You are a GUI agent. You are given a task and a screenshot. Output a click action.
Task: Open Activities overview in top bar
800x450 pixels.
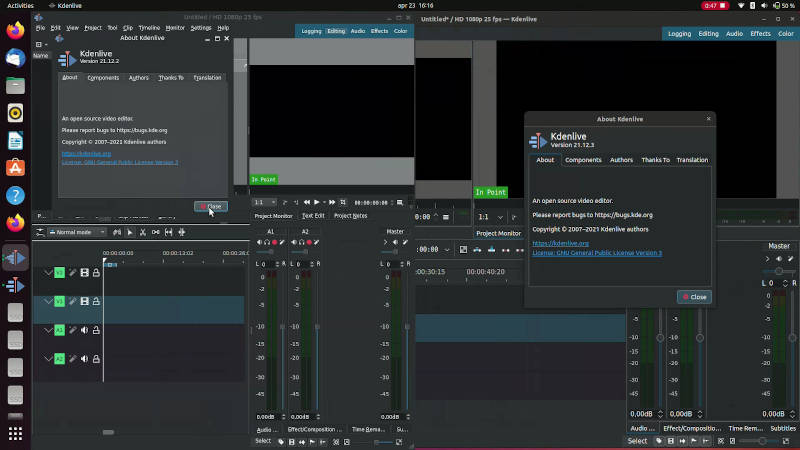click(x=20, y=6)
